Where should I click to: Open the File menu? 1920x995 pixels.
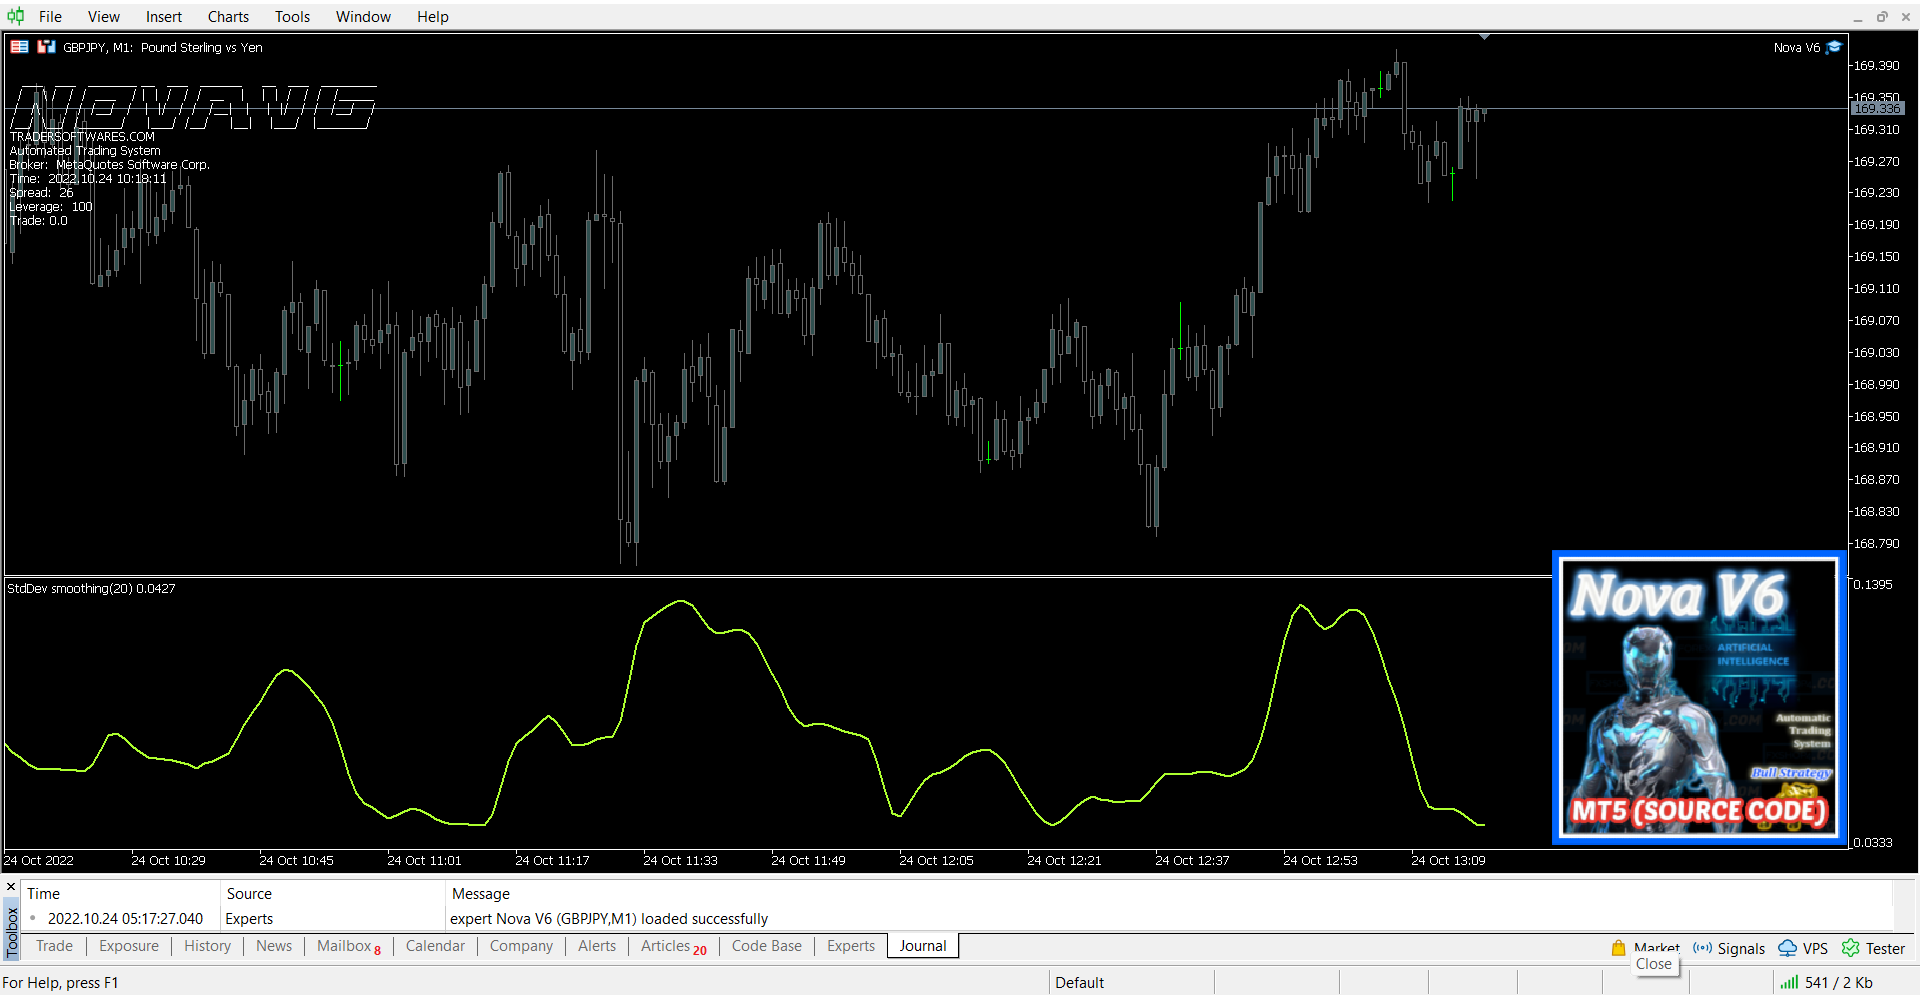tap(50, 16)
